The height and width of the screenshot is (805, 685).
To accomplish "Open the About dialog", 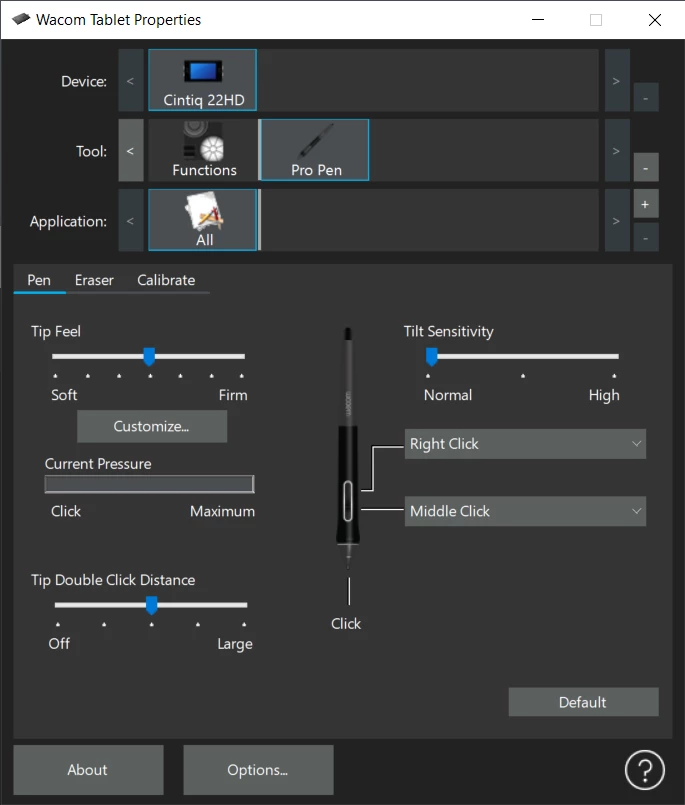I will tap(88, 770).
